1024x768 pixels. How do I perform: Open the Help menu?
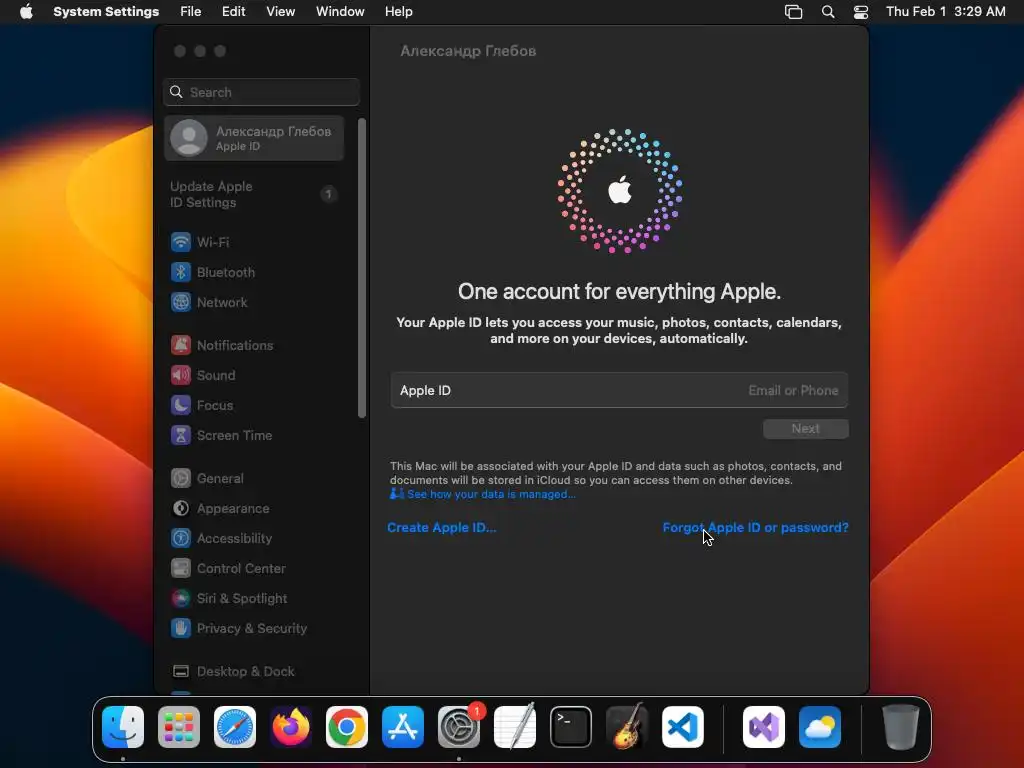pos(398,12)
